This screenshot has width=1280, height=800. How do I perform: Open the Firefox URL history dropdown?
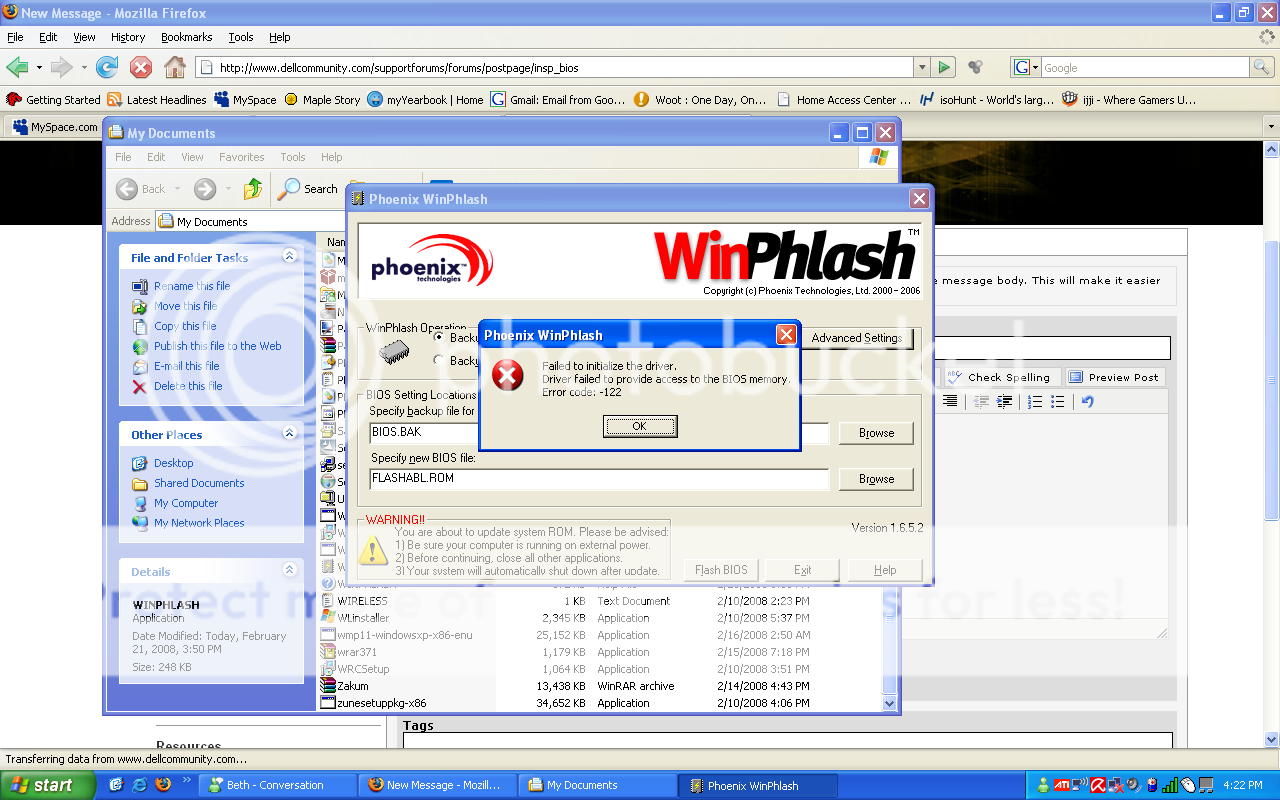(921, 68)
